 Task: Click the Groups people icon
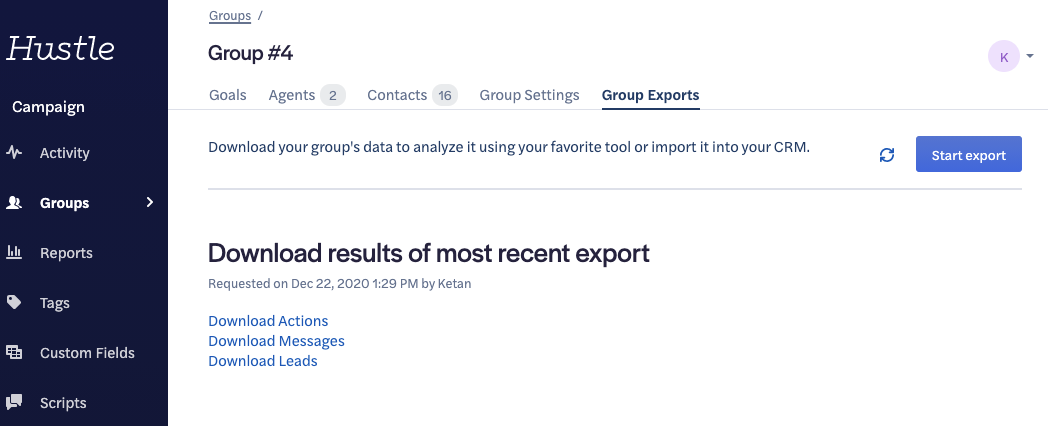pyautogui.click(x=14, y=203)
